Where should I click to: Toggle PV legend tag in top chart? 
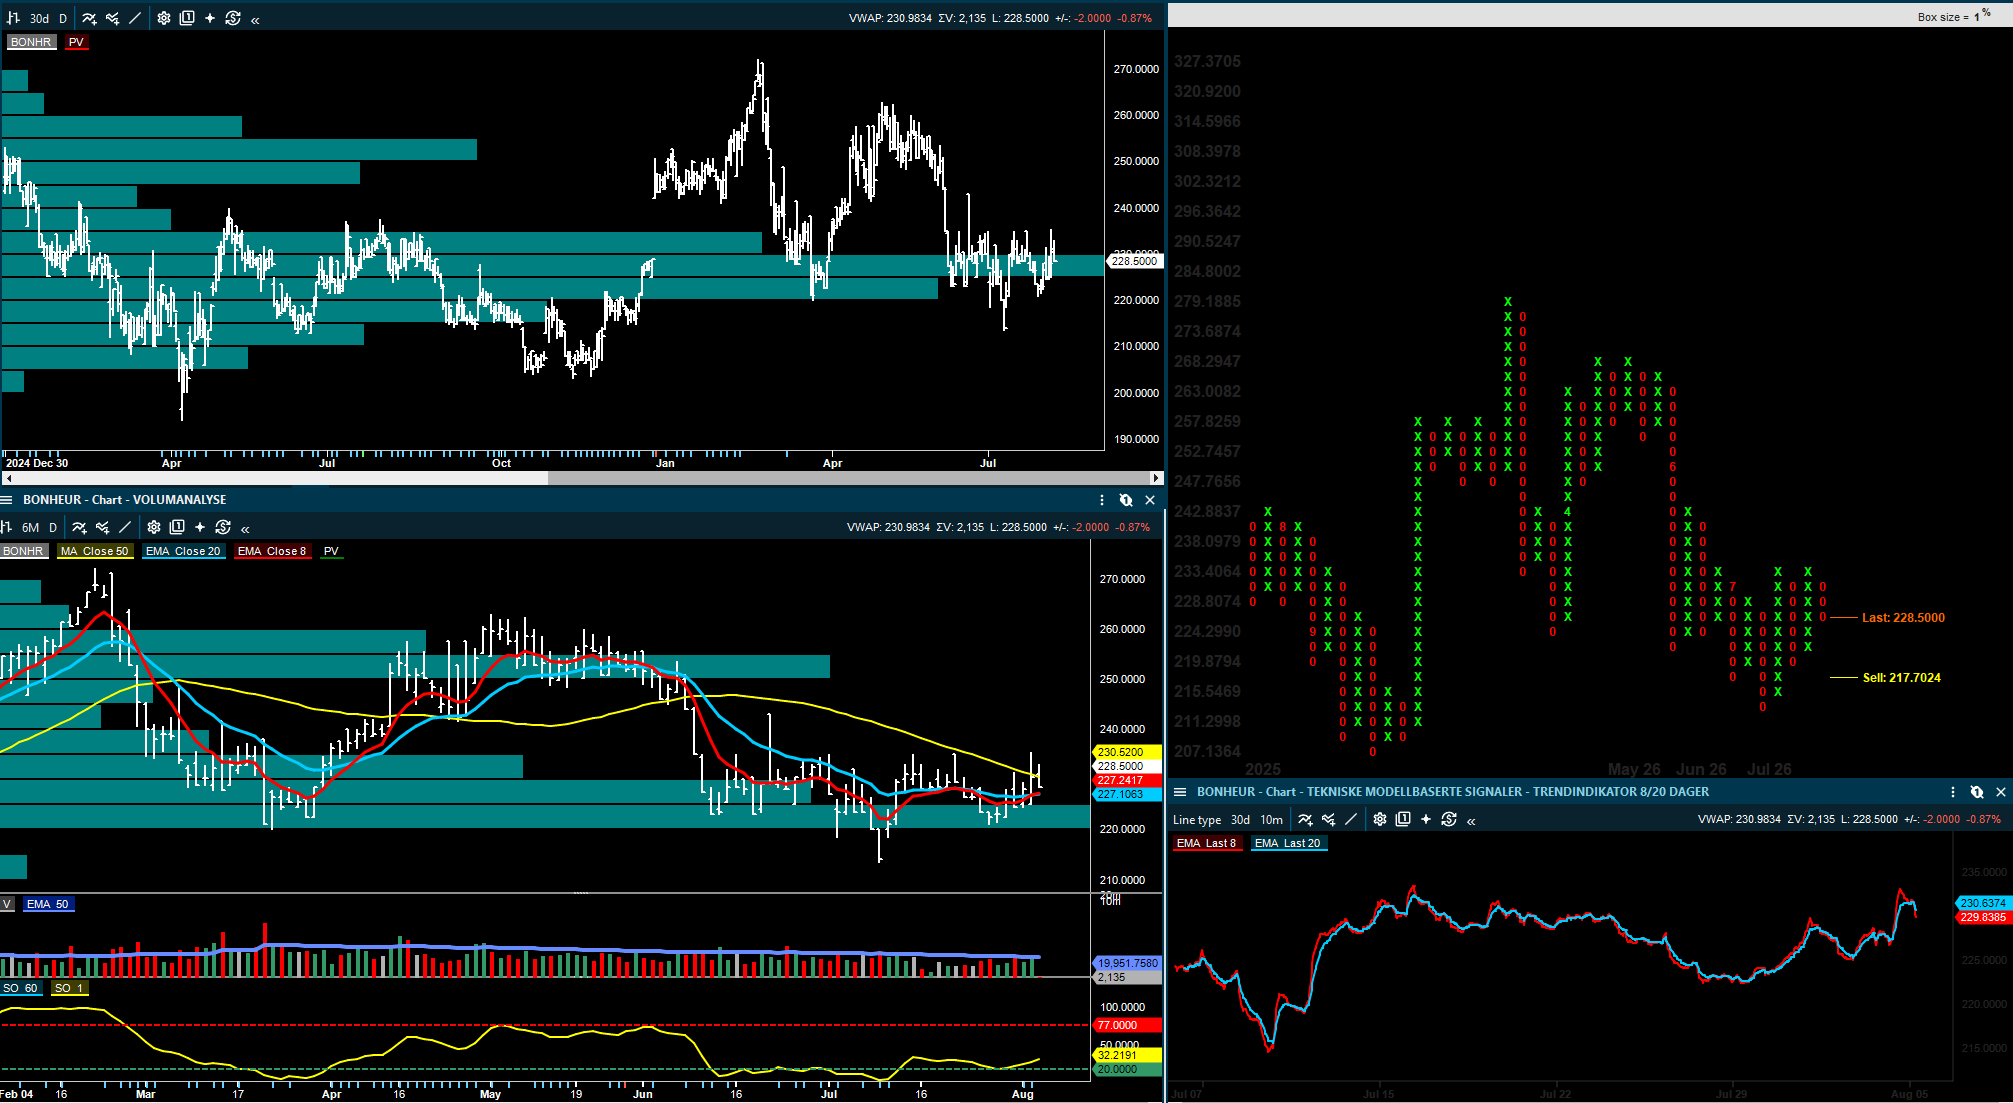coord(77,42)
